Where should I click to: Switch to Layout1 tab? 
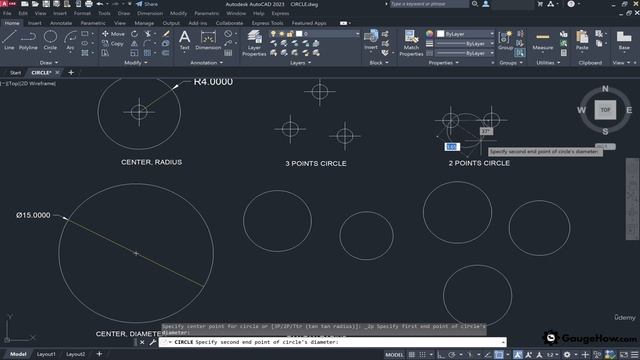point(46,354)
